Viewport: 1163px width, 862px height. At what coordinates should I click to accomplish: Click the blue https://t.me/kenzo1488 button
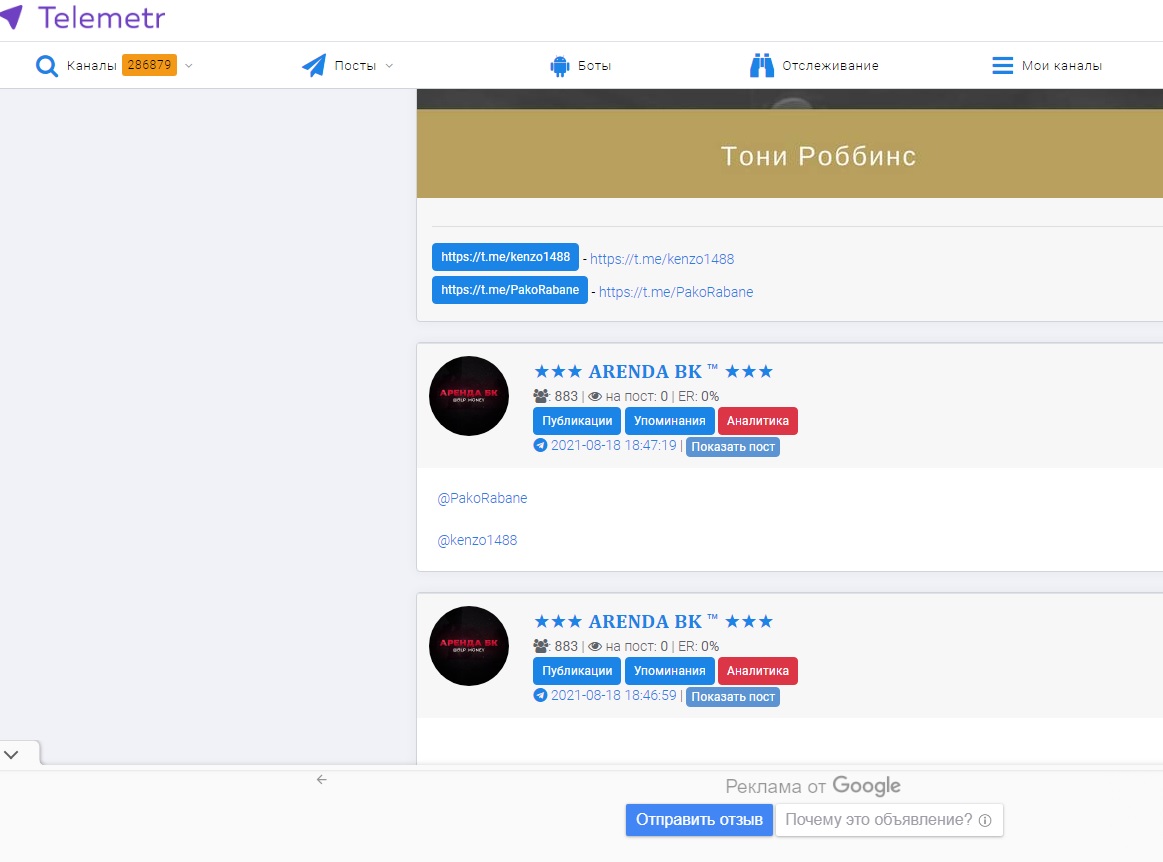click(x=505, y=257)
